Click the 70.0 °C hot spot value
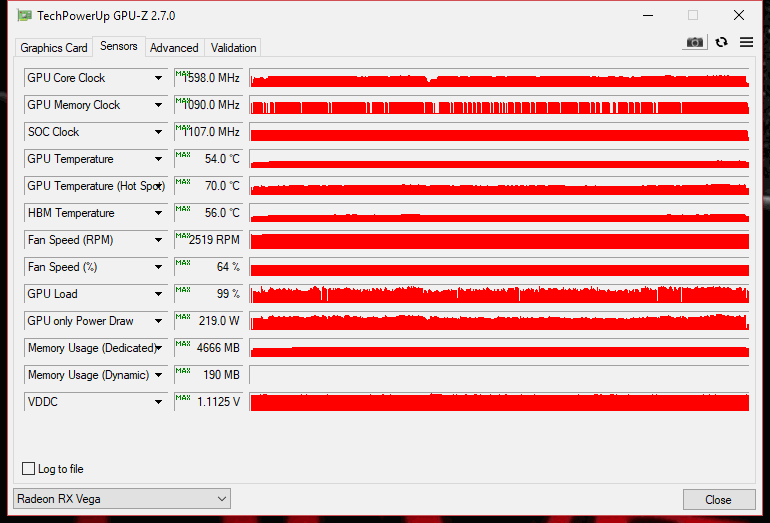Viewport: 770px width, 523px height. pyautogui.click(x=209, y=186)
